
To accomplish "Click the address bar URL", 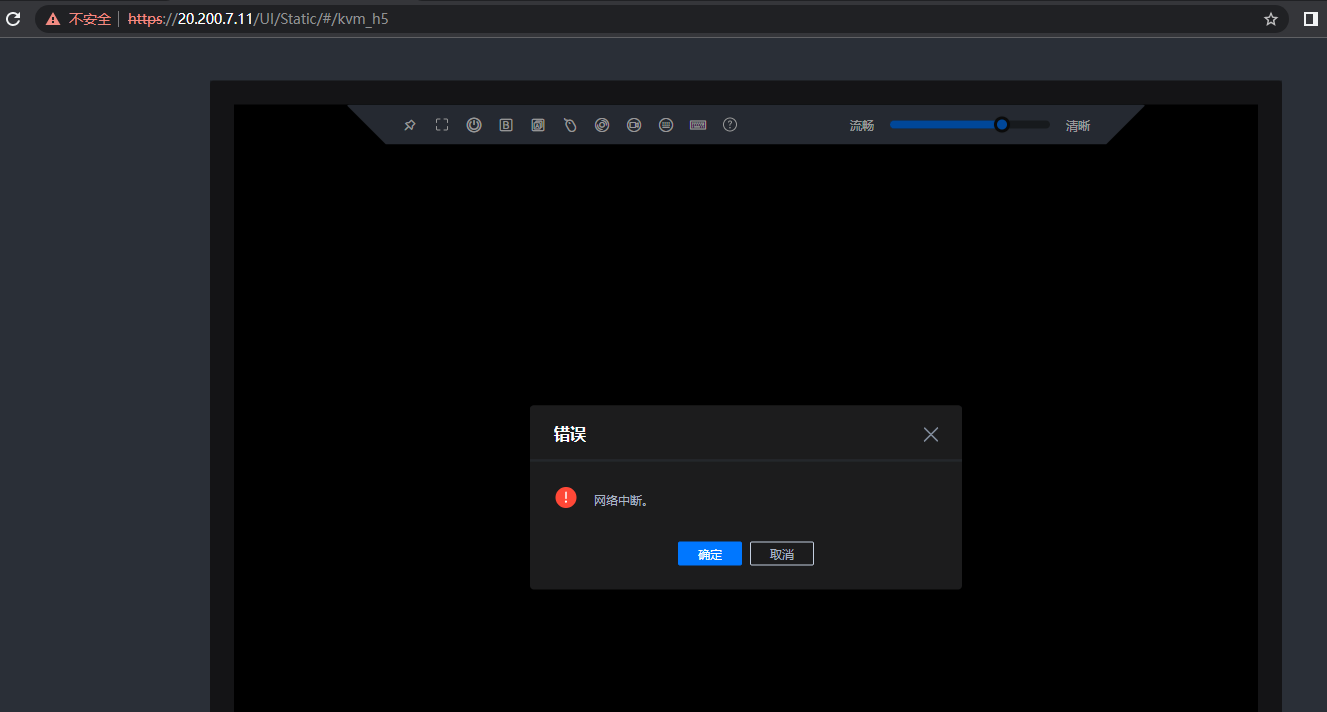I will [x=258, y=19].
